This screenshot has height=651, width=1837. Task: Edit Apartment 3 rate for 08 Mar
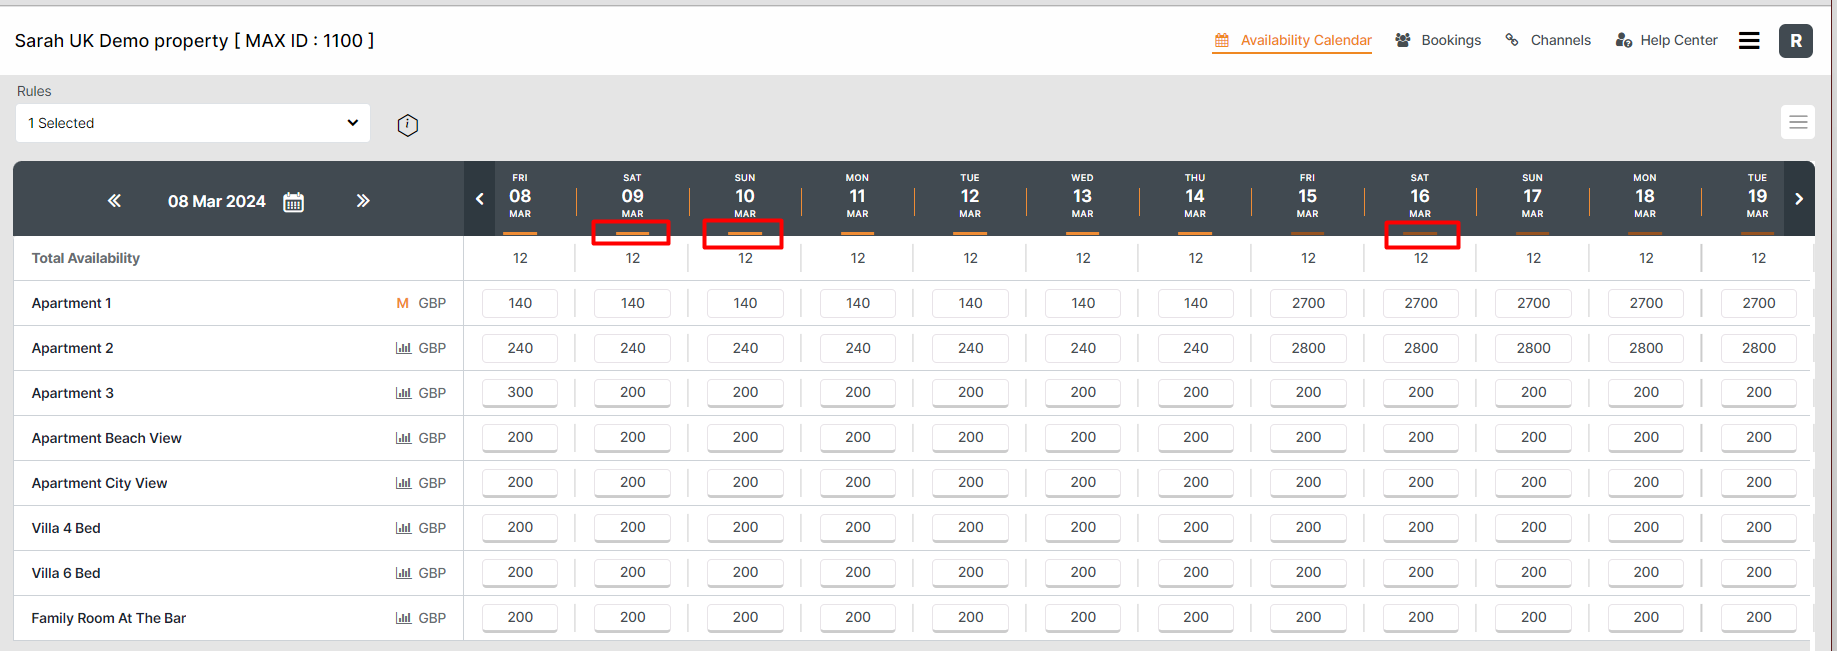pos(520,393)
